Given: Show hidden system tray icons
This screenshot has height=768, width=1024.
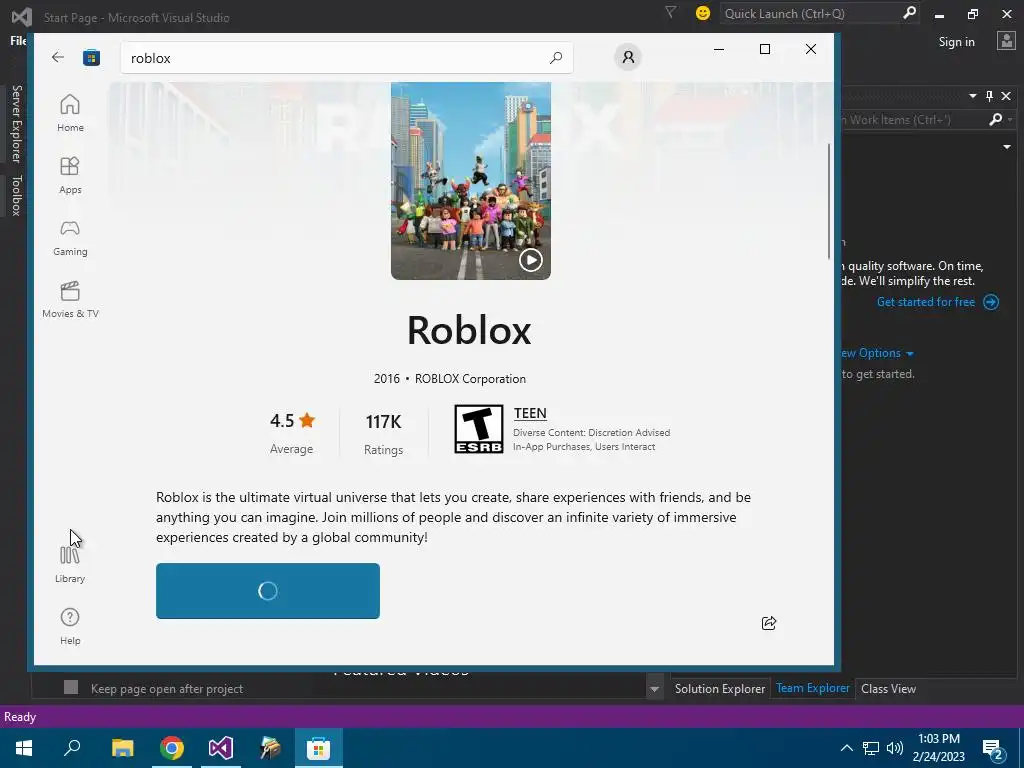Looking at the screenshot, I should 846,748.
